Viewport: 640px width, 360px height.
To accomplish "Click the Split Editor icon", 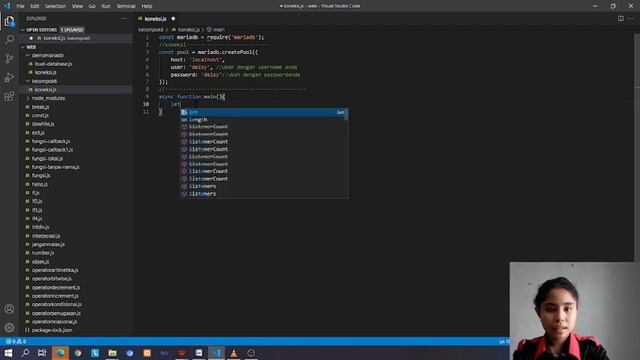I will click(x=620, y=18).
